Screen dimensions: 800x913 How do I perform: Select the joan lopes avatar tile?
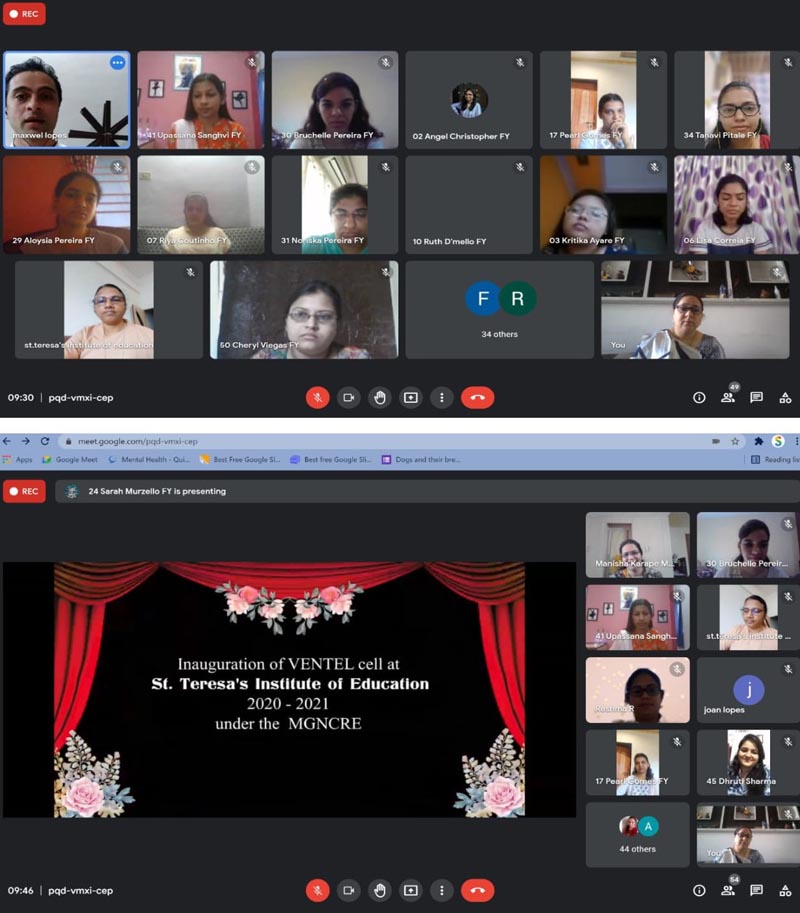click(x=748, y=690)
